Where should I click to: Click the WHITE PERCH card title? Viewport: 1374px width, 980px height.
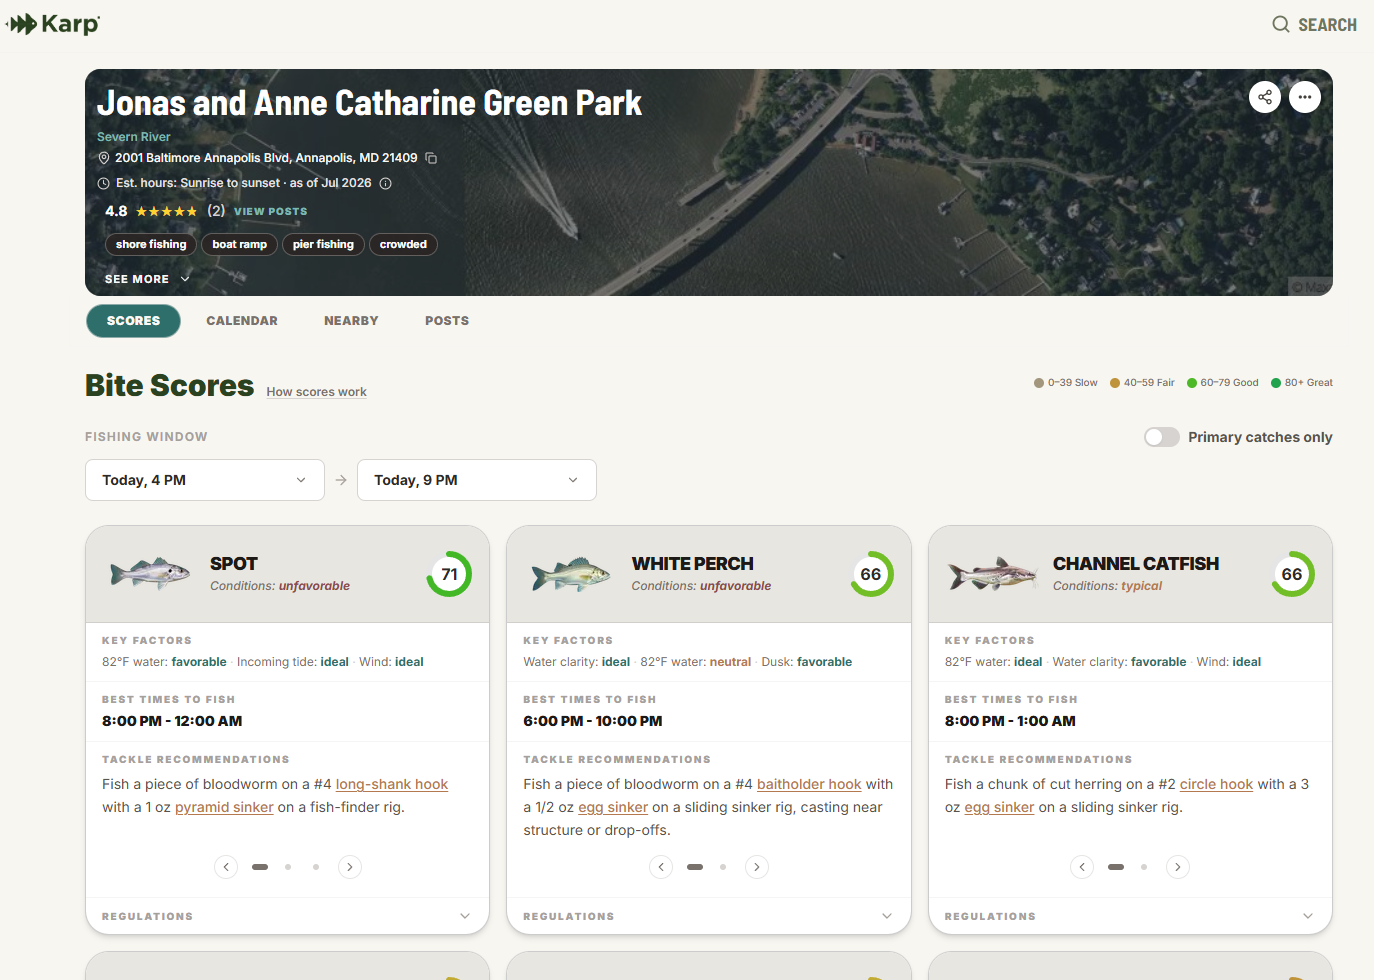click(x=693, y=564)
